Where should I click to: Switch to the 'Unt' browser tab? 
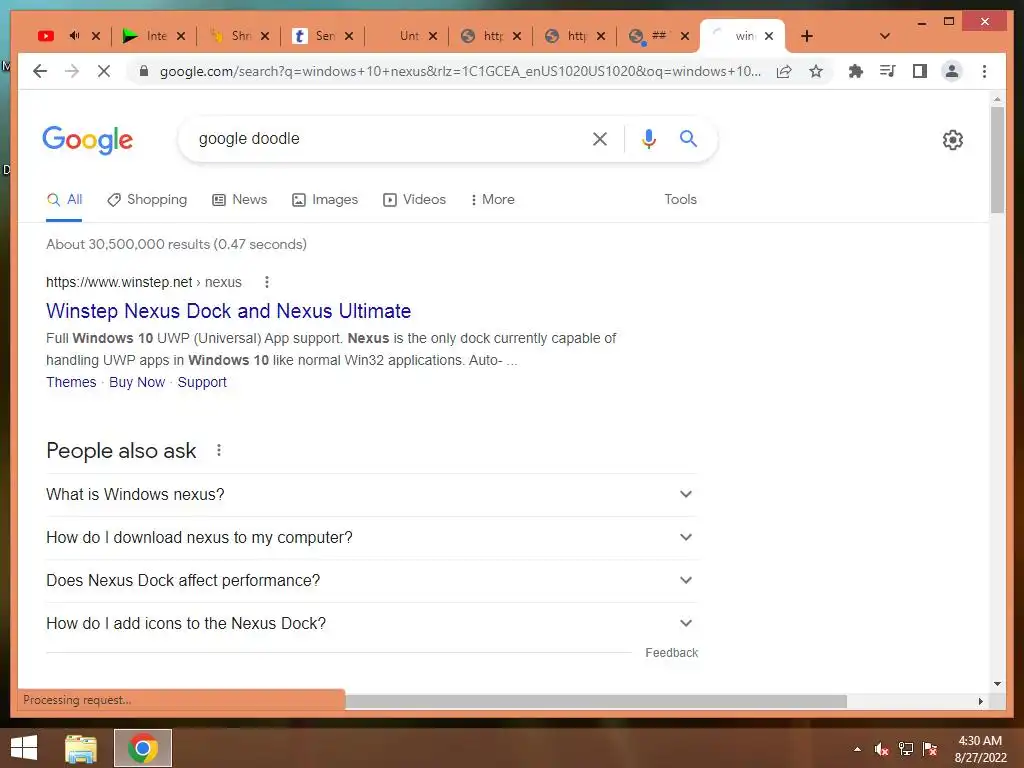point(409,36)
